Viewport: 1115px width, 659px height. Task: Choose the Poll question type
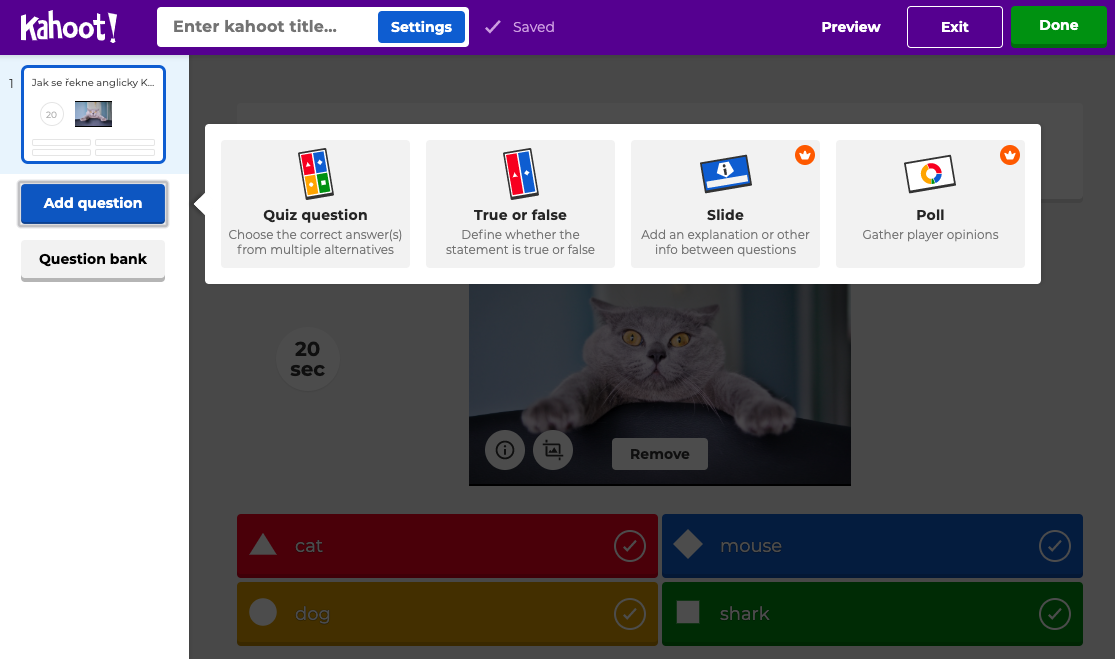[x=930, y=204]
